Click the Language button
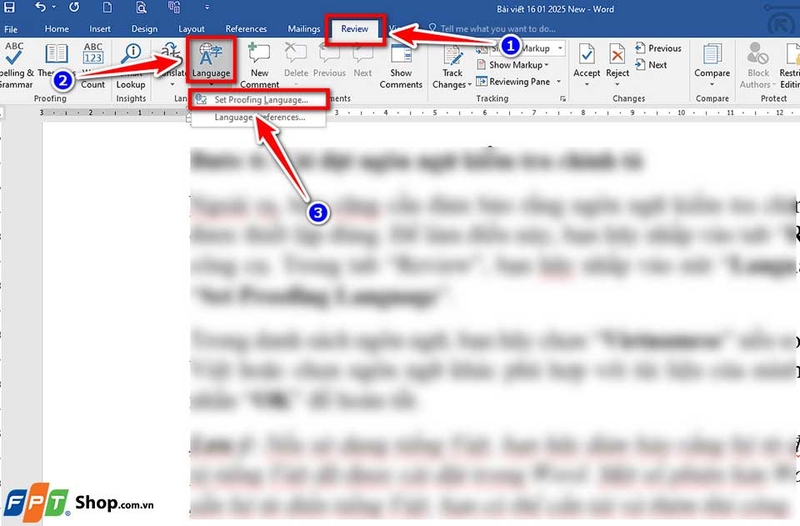 click(211, 61)
